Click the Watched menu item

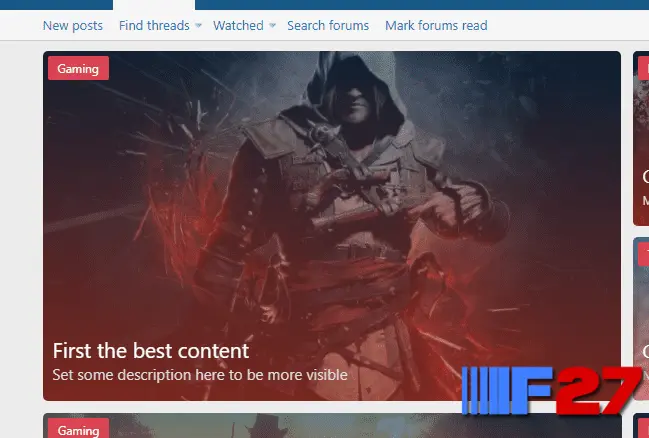coord(238,25)
